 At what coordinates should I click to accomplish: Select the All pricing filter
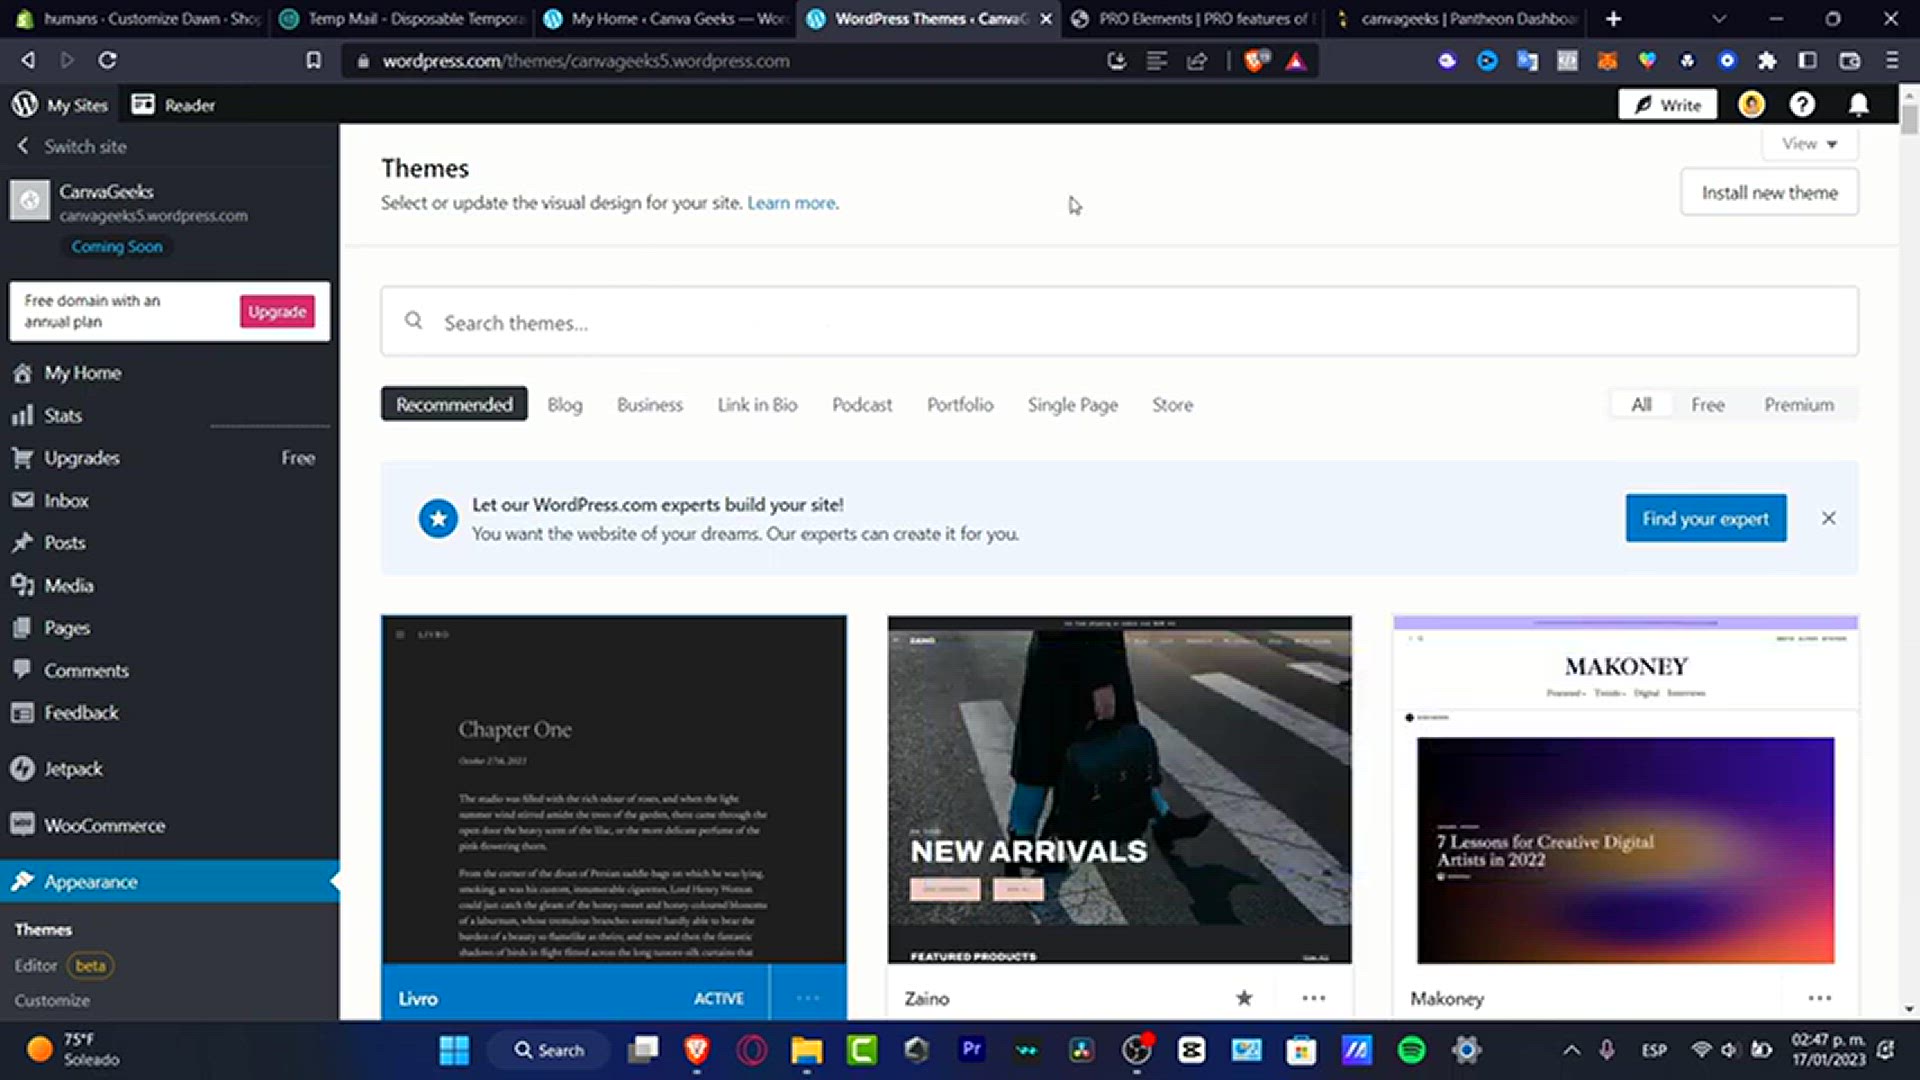(1641, 405)
